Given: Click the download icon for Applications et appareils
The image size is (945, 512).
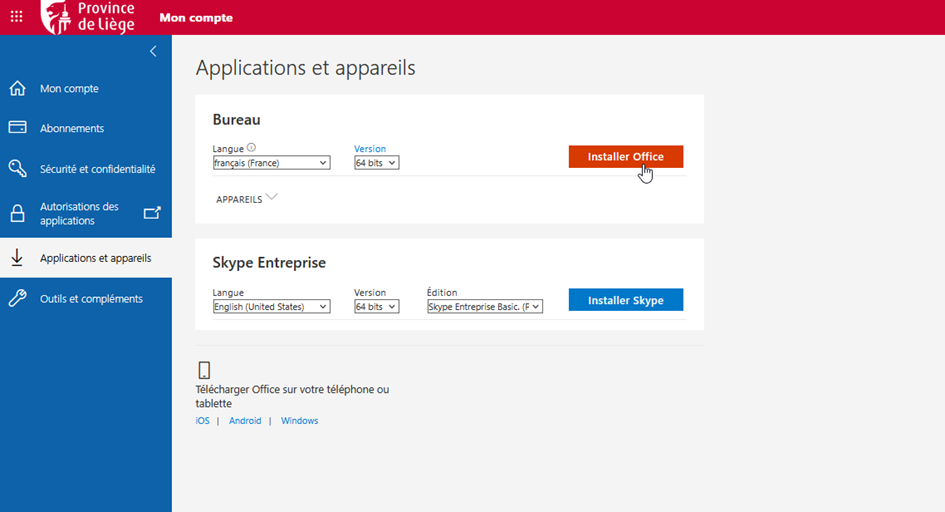Looking at the screenshot, I should point(17,258).
